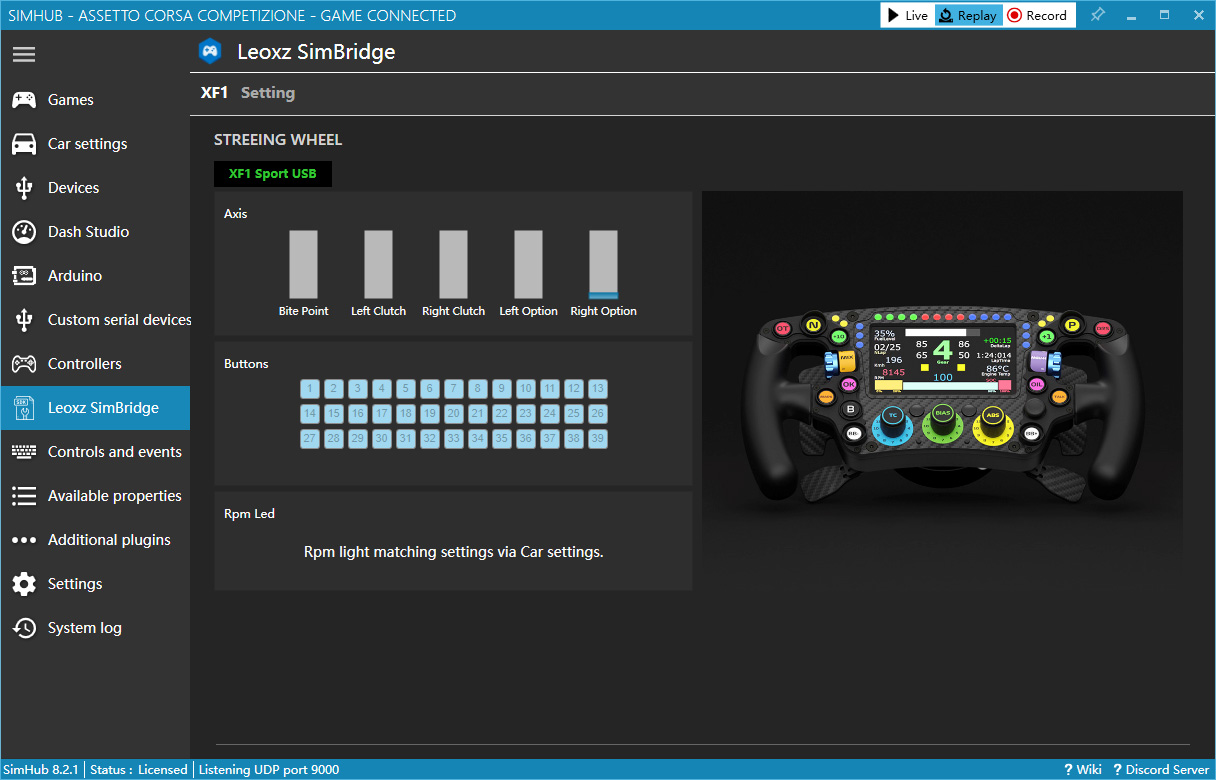Click button indicator 10
This screenshot has width=1216, height=780.
click(526, 389)
